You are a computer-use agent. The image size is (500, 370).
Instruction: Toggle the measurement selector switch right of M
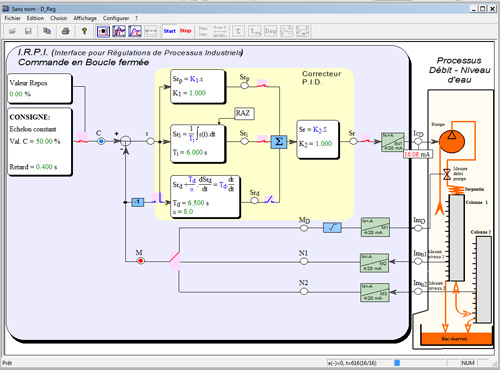point(175,260)
